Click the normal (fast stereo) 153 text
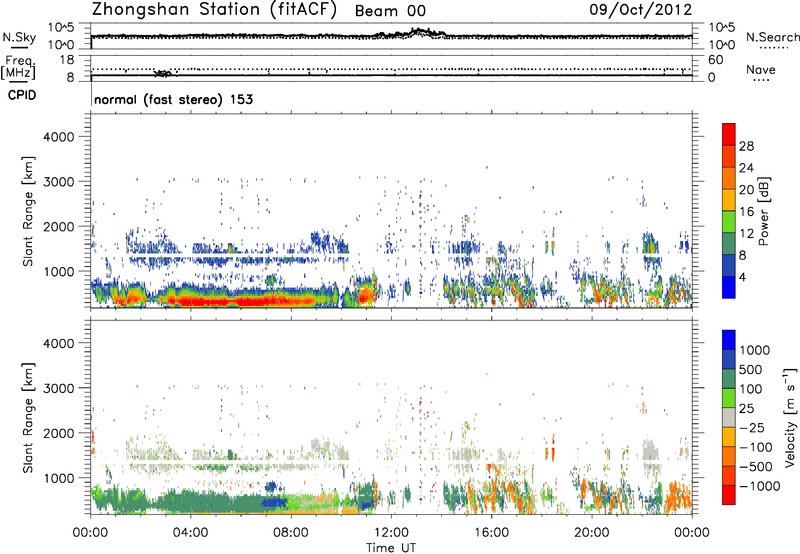The width and height of the screenshot is (800, 554). pos(173,99)
